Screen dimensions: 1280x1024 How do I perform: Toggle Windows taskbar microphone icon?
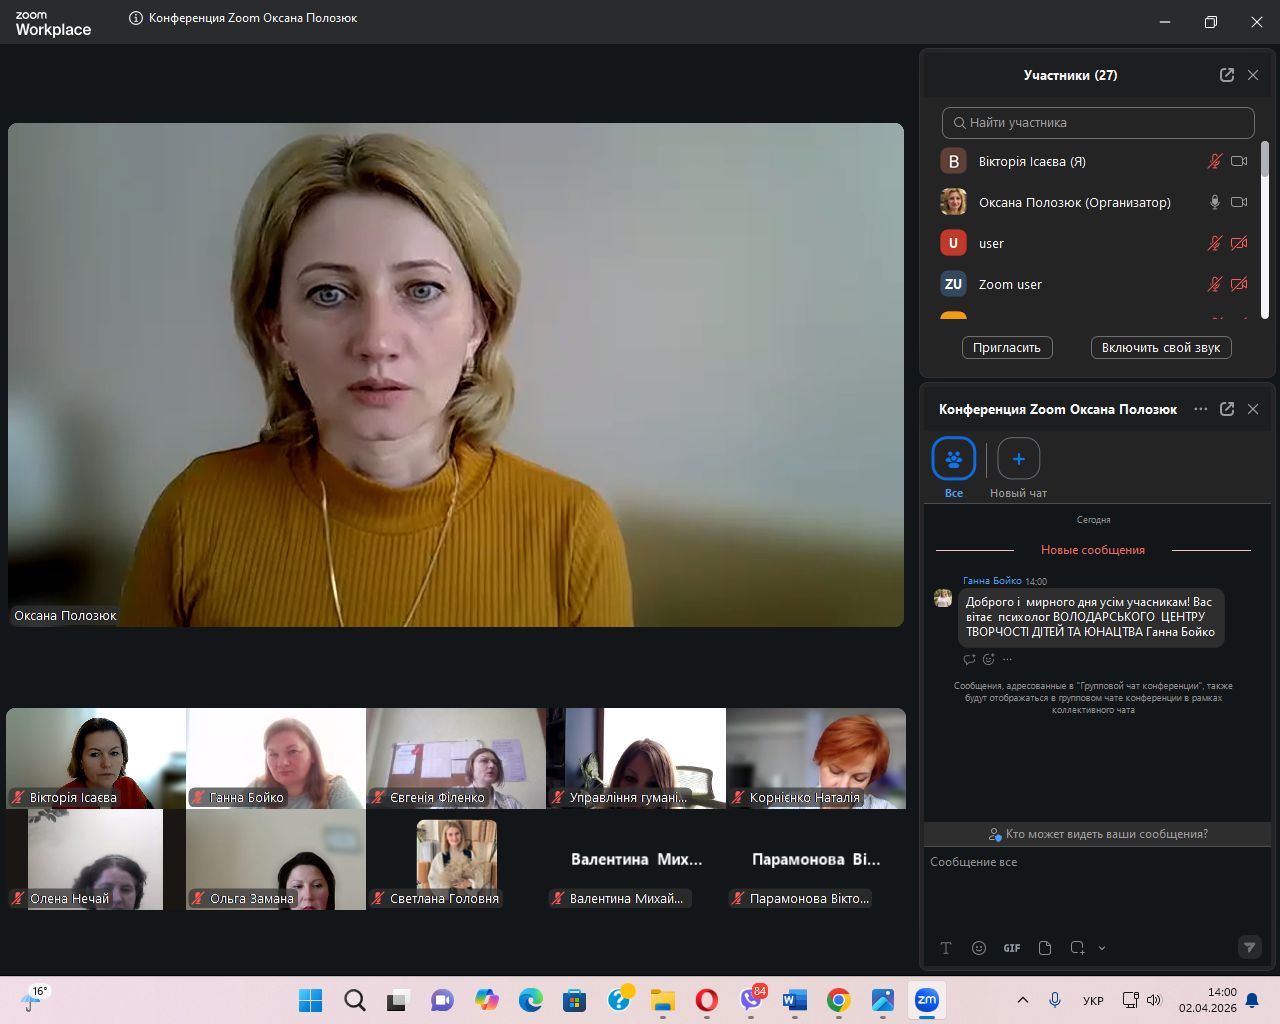(1054, 1000)
